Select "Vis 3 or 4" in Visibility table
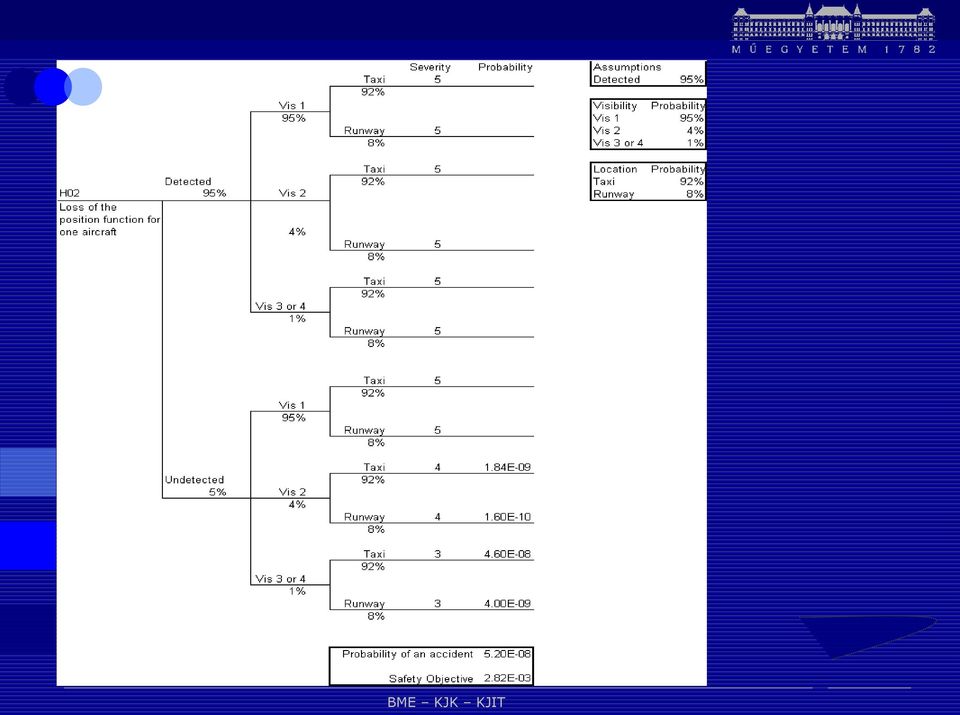The height and width of the screenshot is (715, 960). pyautogui.click(x=618, y=143)
